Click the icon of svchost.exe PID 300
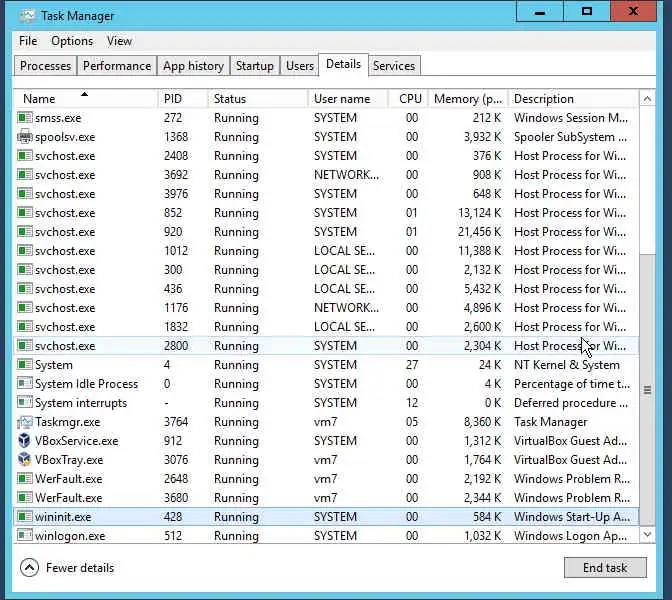 (25, 270)
